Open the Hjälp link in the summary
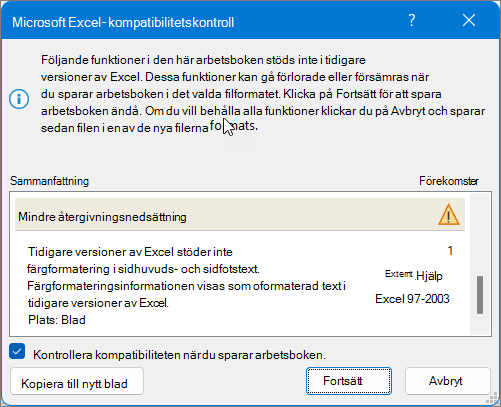This screenshot has height=407, width=501. 429,276
